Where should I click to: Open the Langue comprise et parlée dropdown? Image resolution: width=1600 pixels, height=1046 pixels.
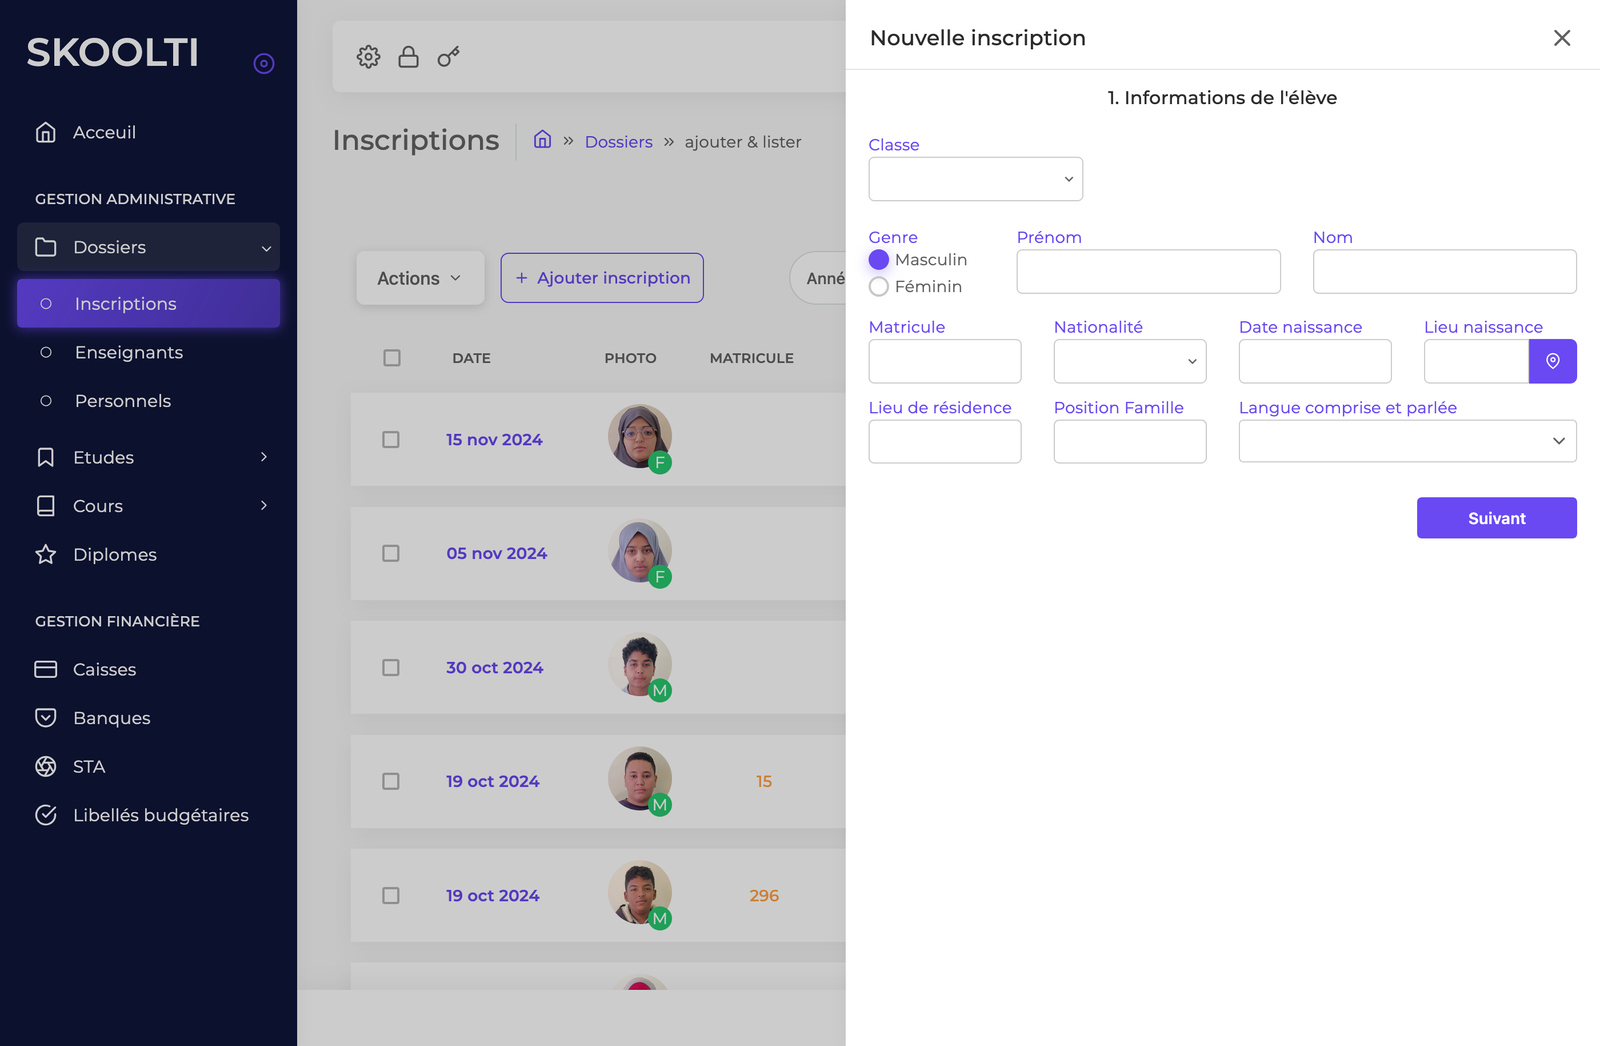coord(1406,441)
